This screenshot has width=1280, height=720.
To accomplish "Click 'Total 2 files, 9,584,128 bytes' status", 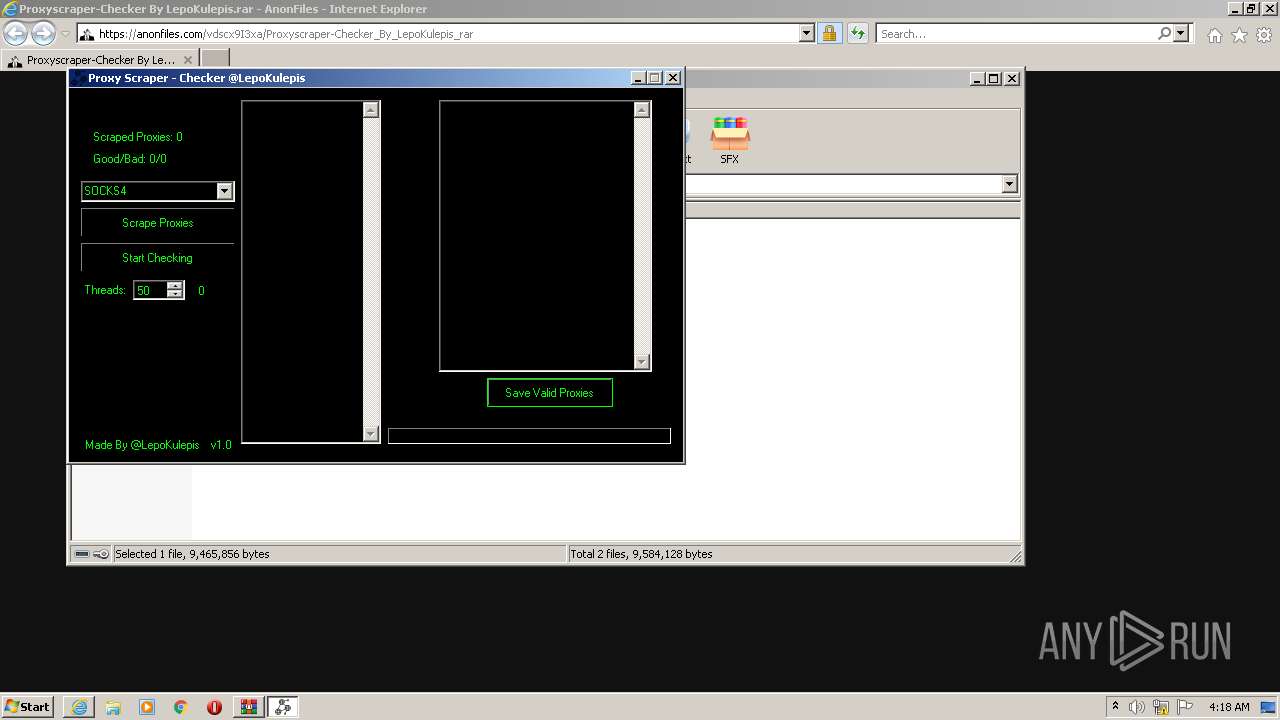I will coord(641,554).
